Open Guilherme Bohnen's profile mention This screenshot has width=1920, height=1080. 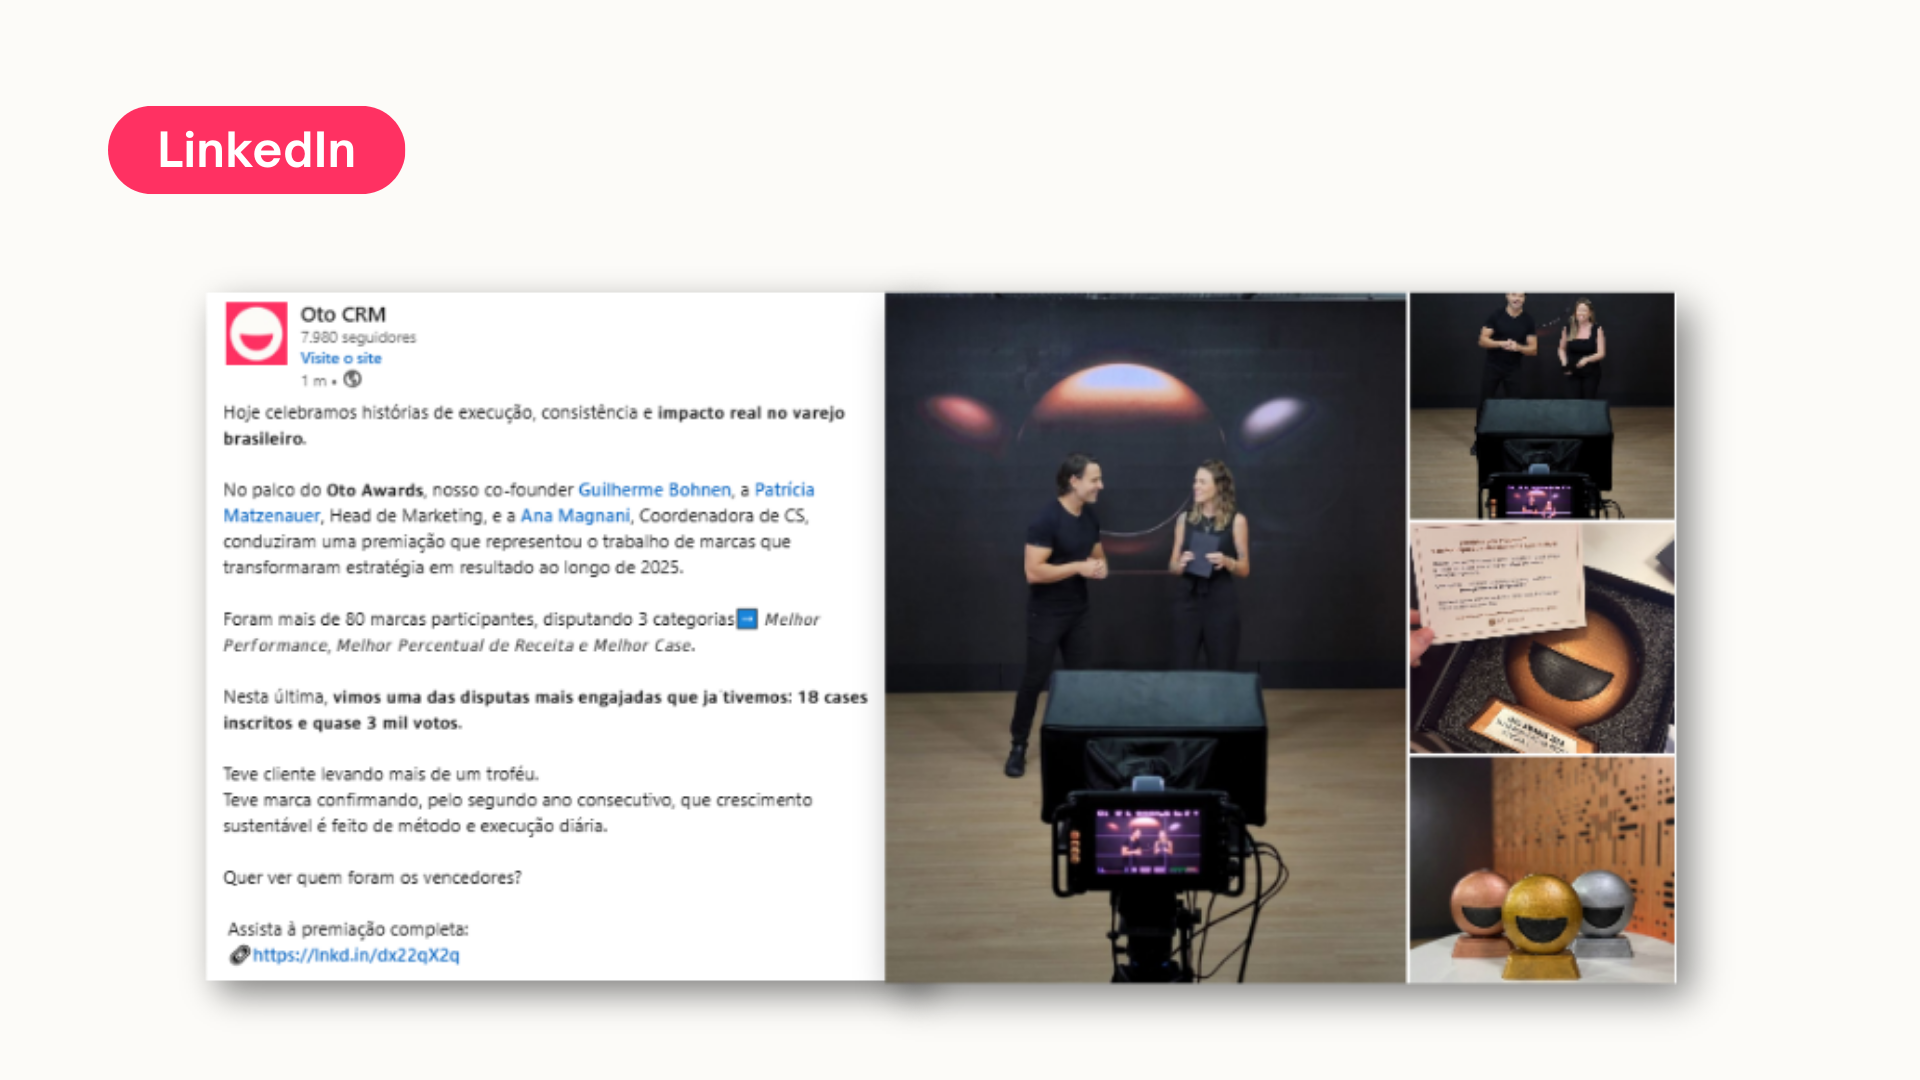point(654,490)
